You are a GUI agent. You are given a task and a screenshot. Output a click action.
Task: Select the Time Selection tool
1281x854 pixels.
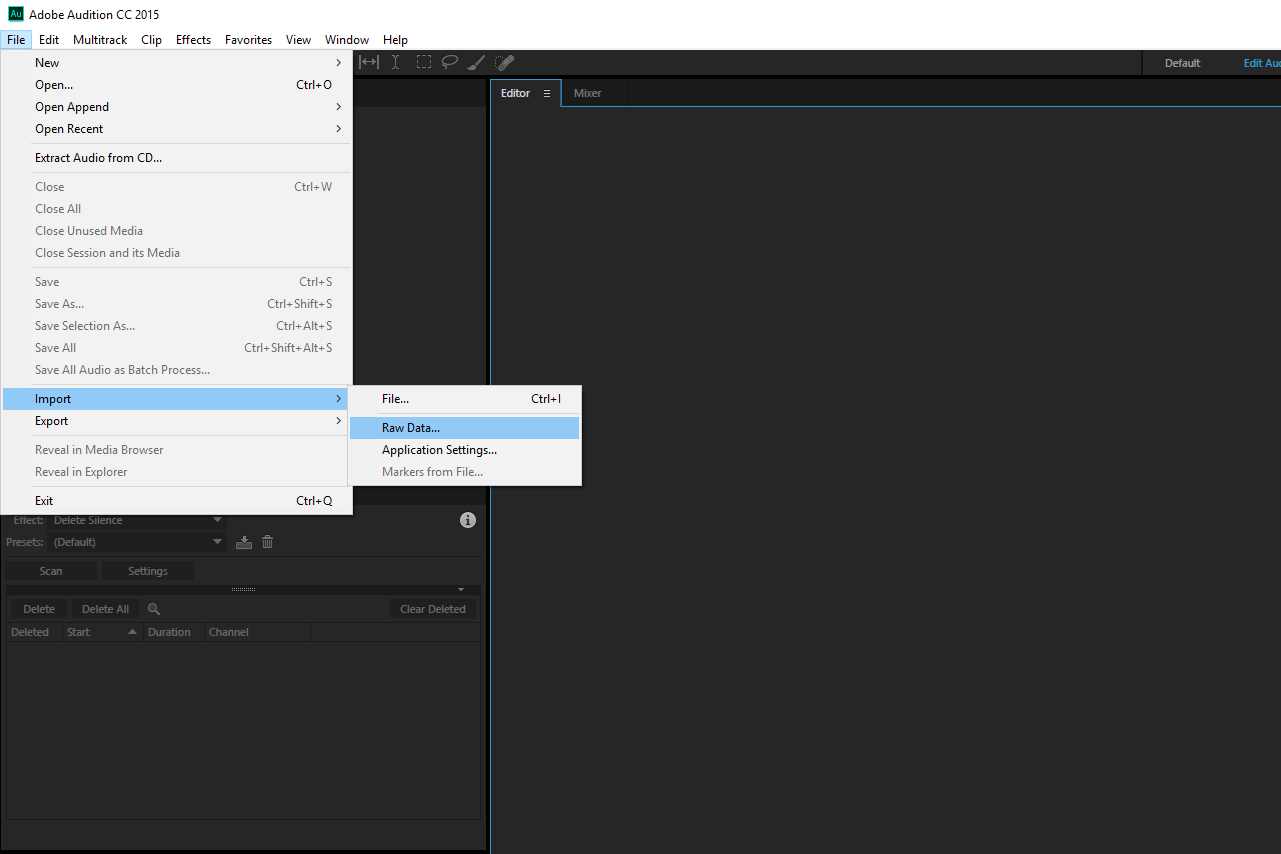point(395,62)
